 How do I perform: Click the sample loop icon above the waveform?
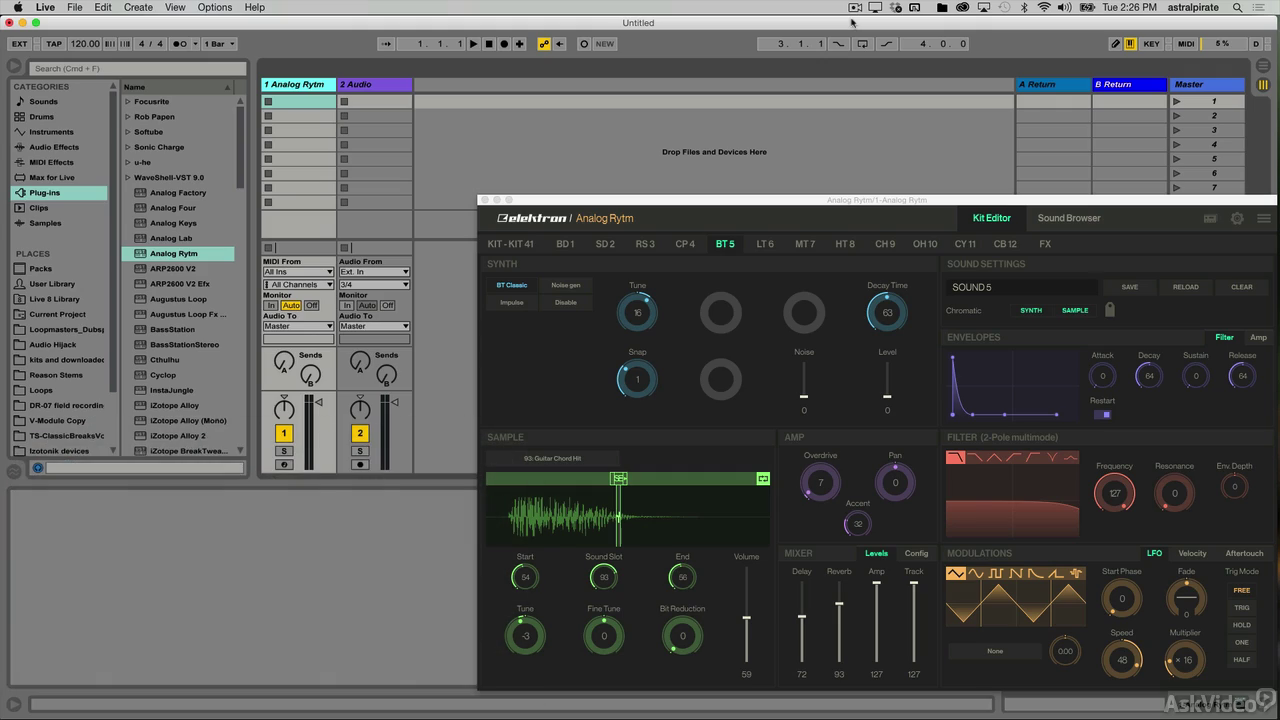click(x=763, y=479)
